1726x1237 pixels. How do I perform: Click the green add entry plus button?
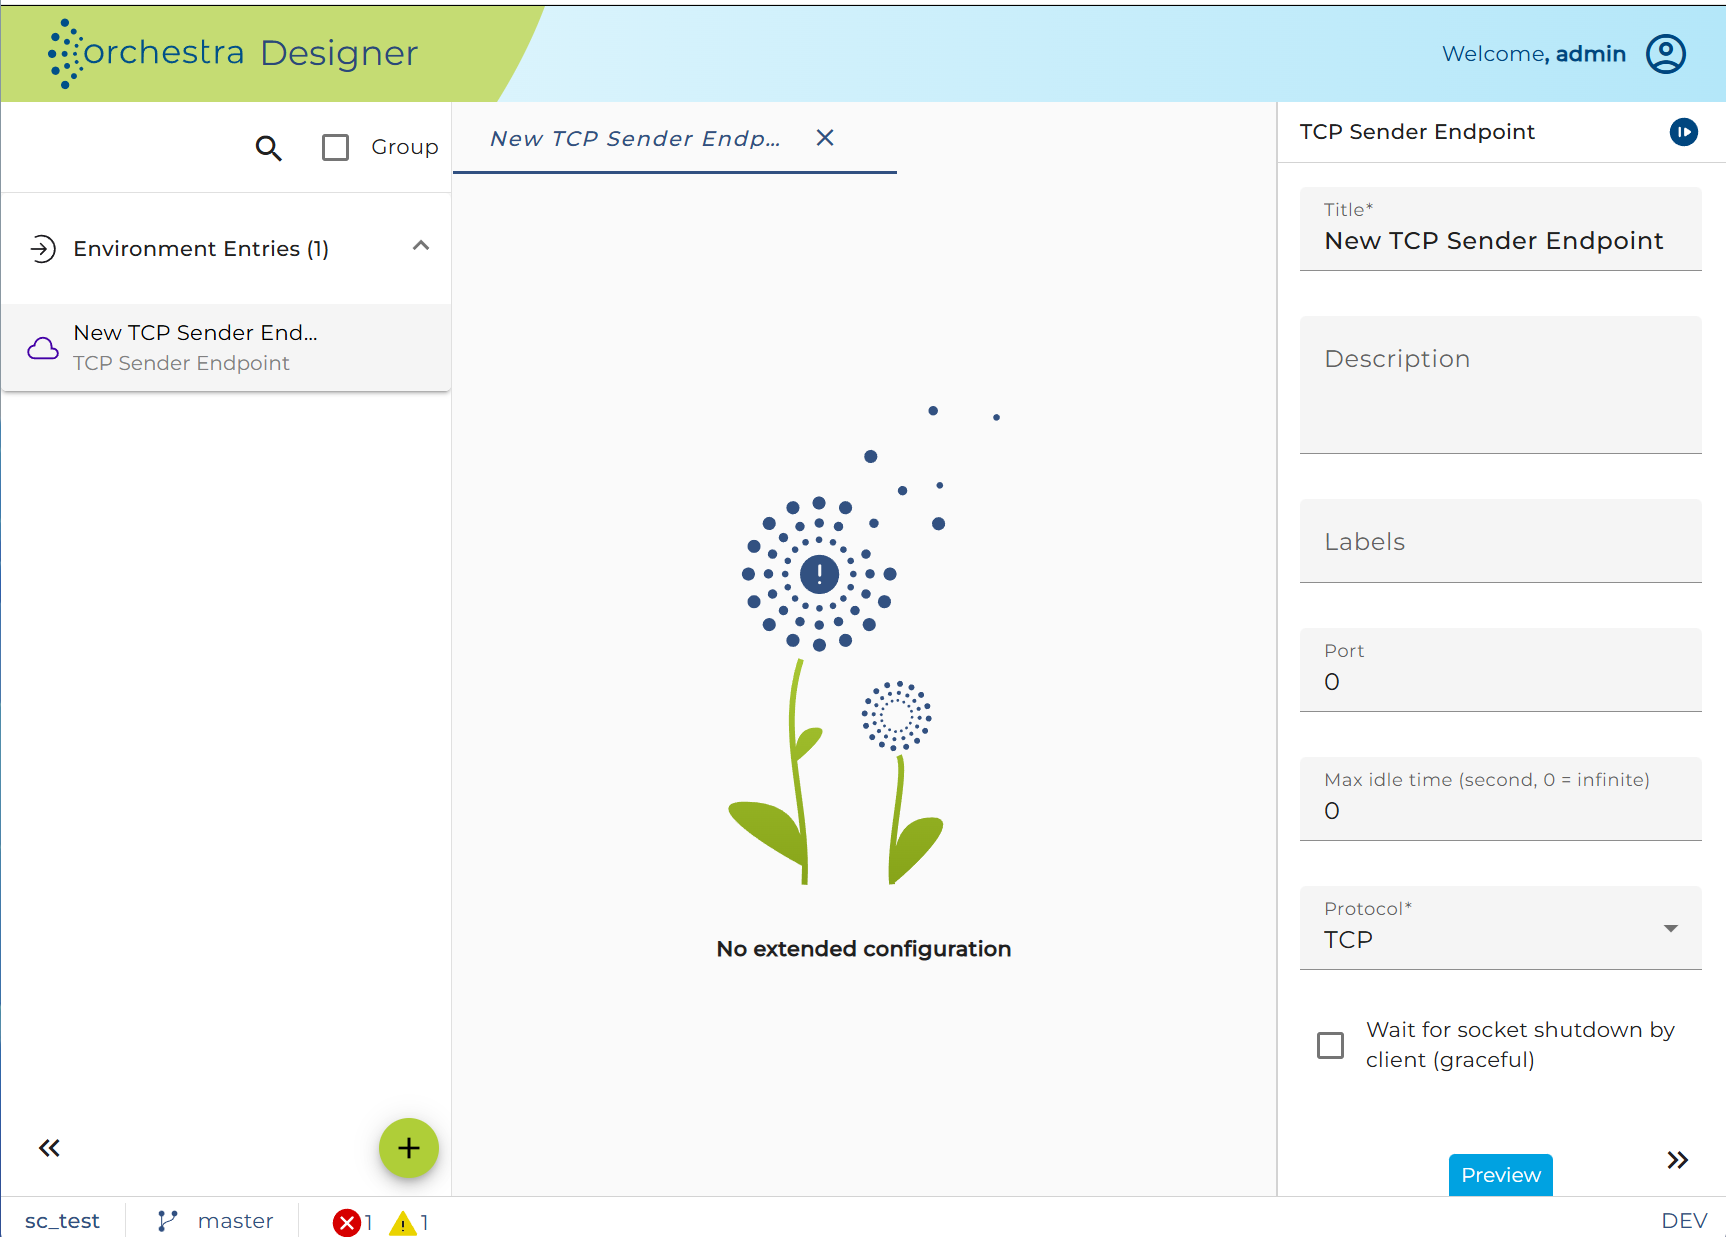408,1148
